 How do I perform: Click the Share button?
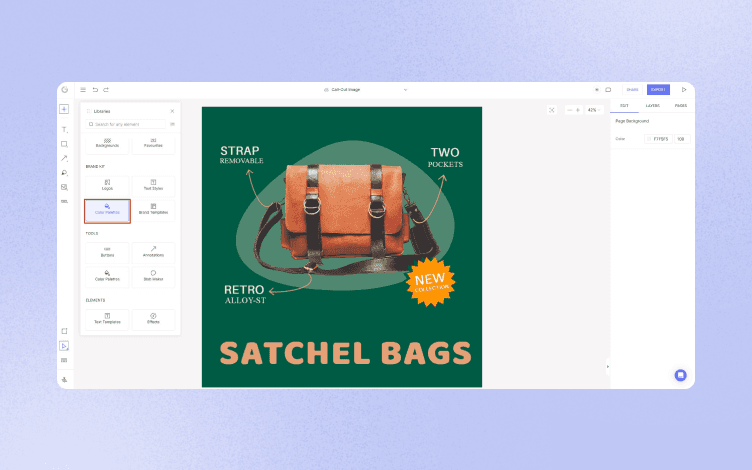pyautogui.click(x=632, y=90)
